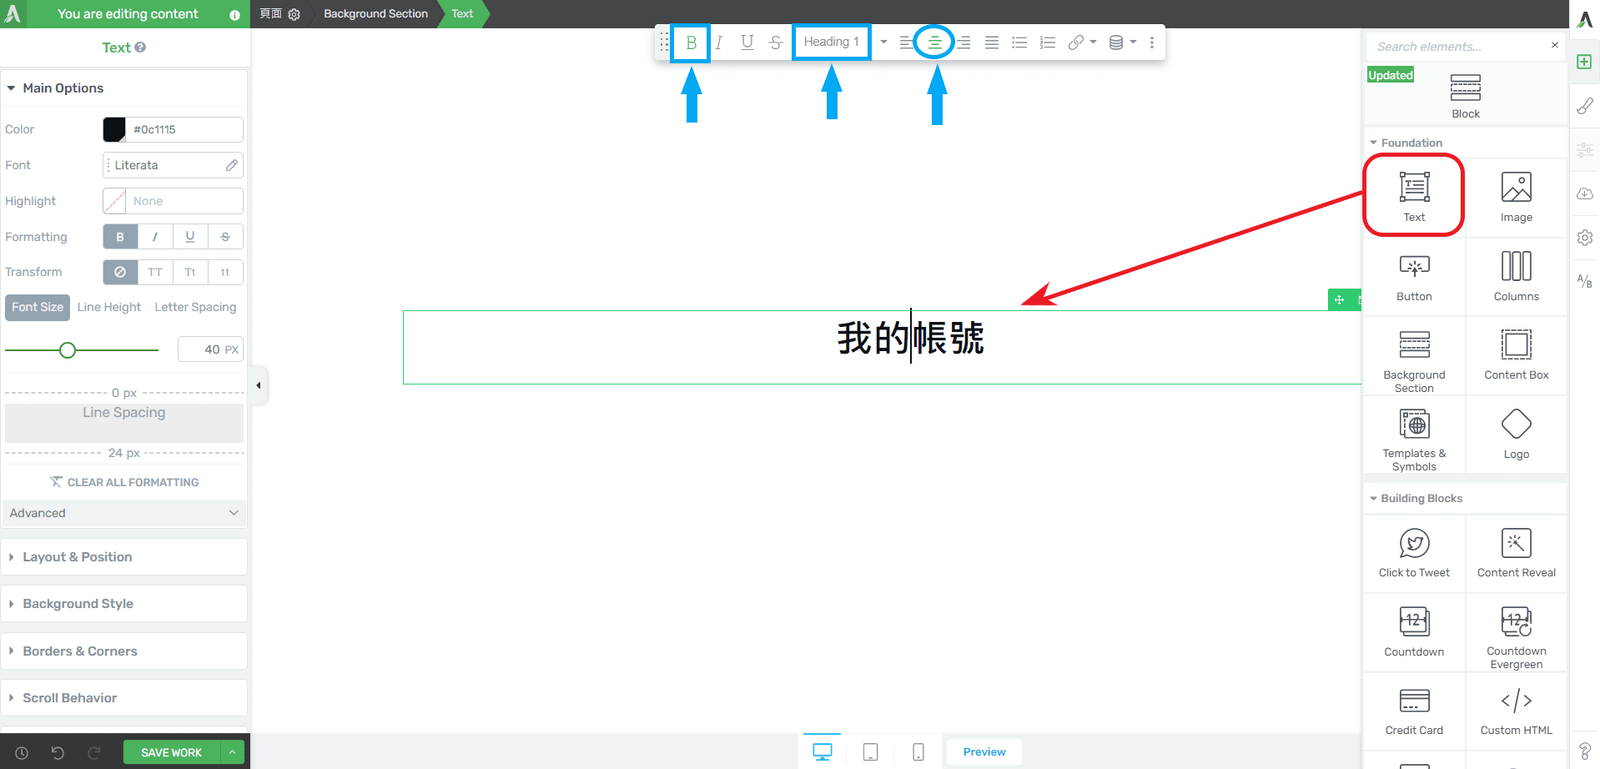Image resolution: width=1600 pixels, height=769 pixels.
Task: Set Transform to lowercase tt
Action: tap(225, 272)
